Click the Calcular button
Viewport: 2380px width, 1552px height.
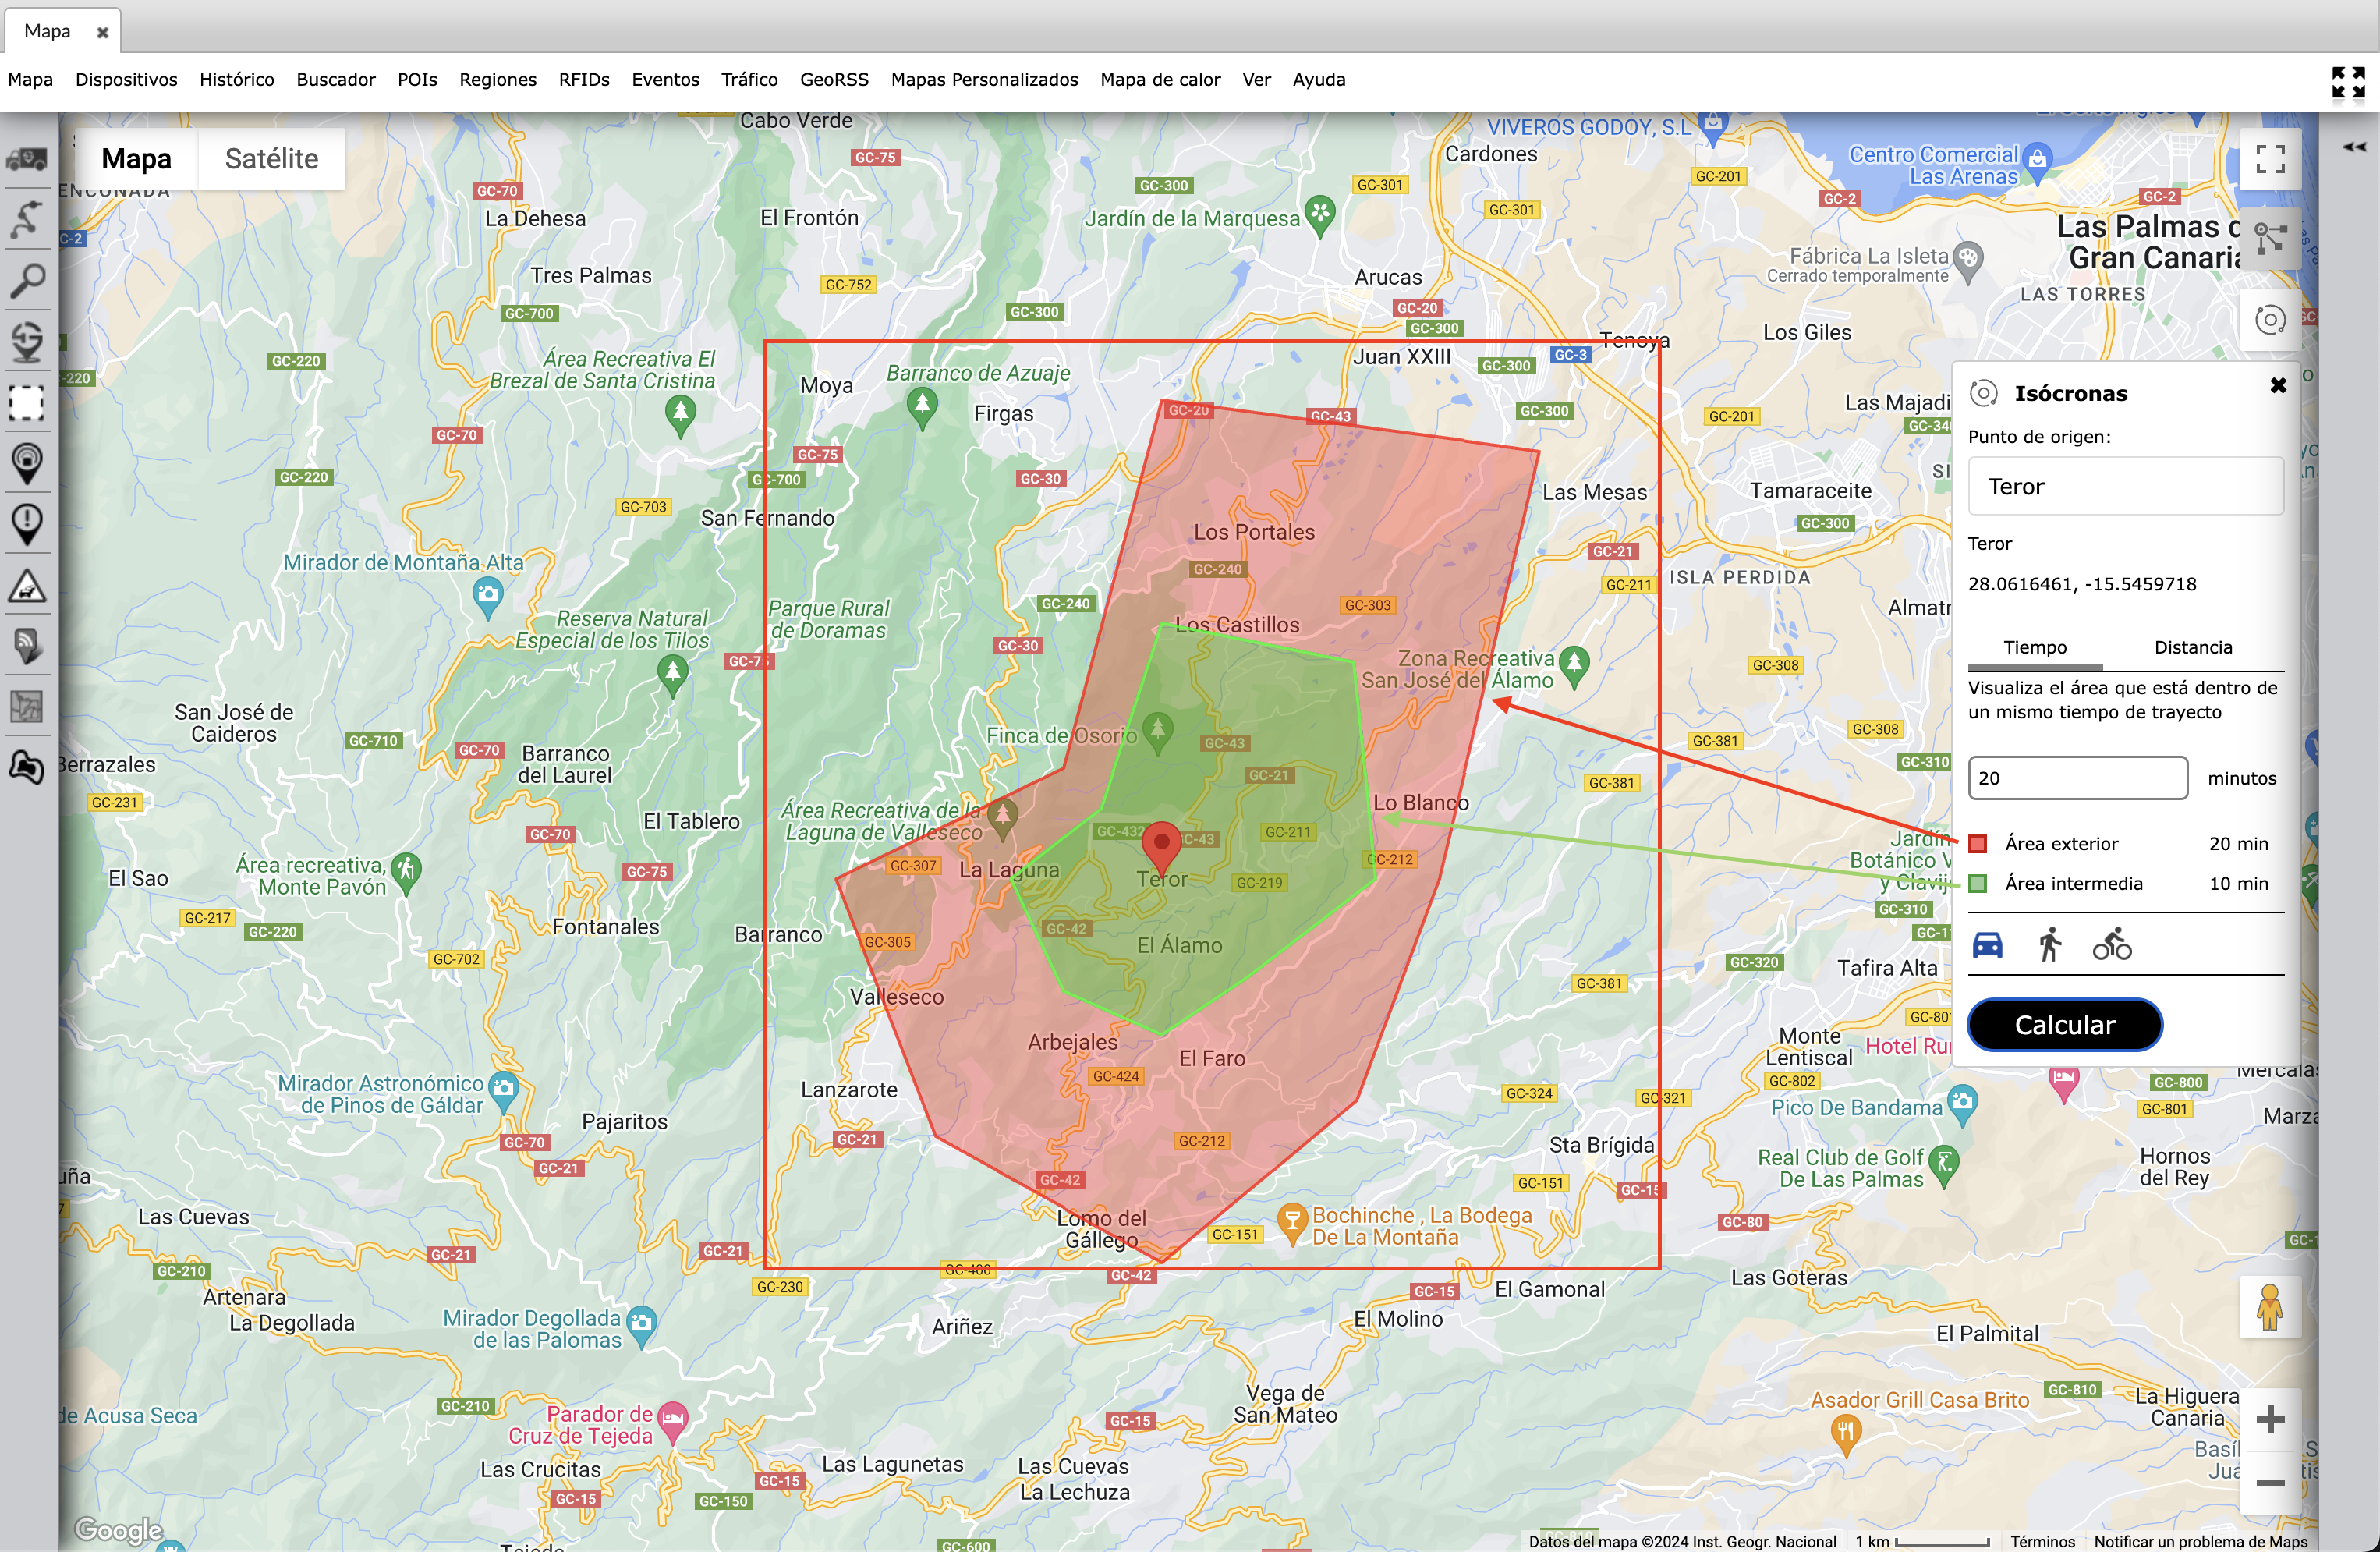[2064, 1025]
